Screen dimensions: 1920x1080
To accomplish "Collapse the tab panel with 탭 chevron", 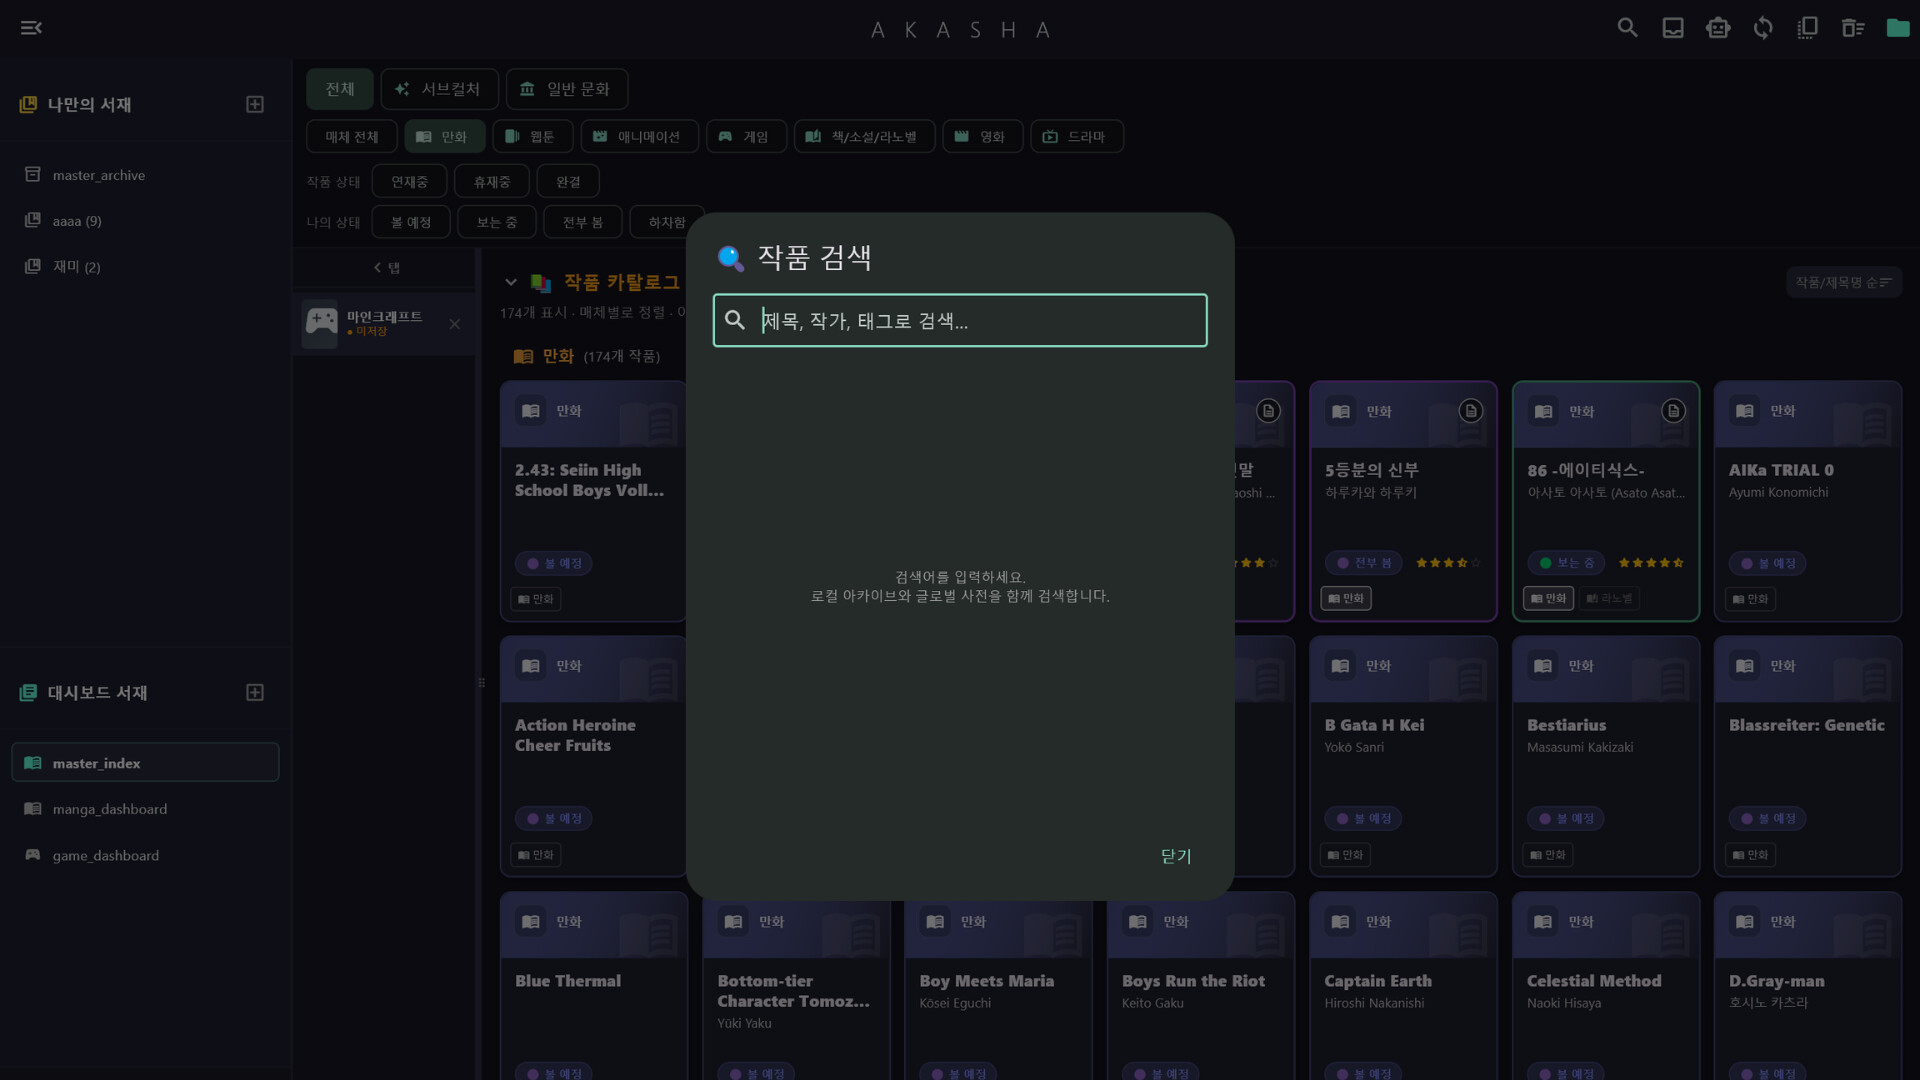I will tap(386, 268).
